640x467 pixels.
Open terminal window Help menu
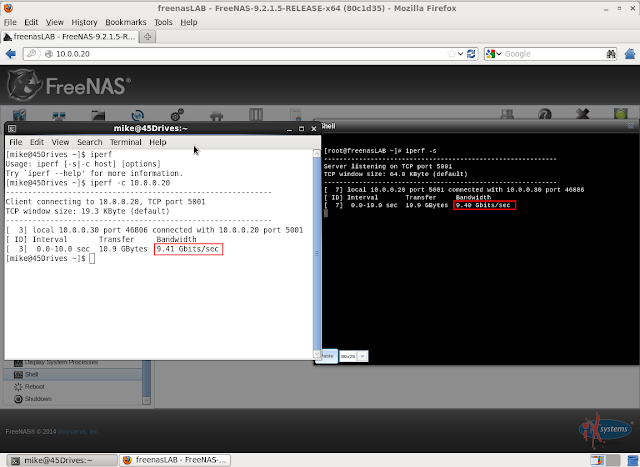pyautogui.click(x=158, y=142)
